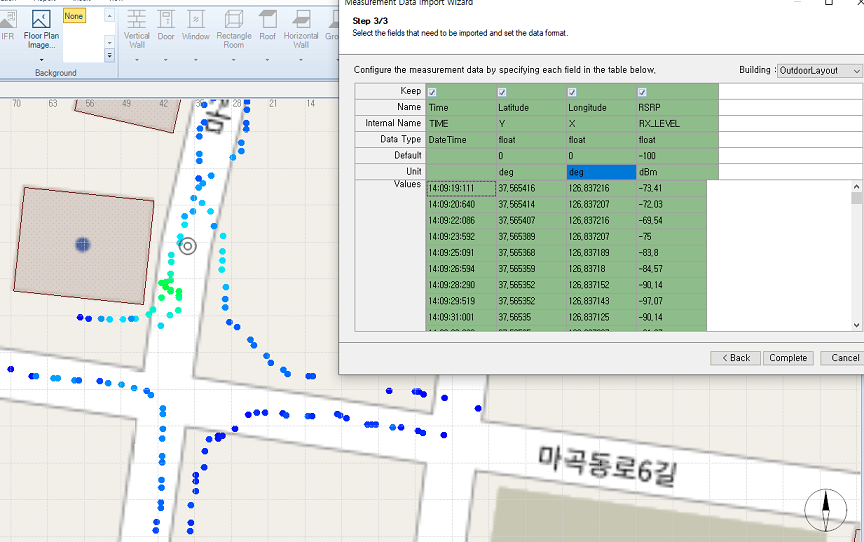
Task: Expand Vertical Wall dropdown arrow
Action: click(x=137, y=59)
